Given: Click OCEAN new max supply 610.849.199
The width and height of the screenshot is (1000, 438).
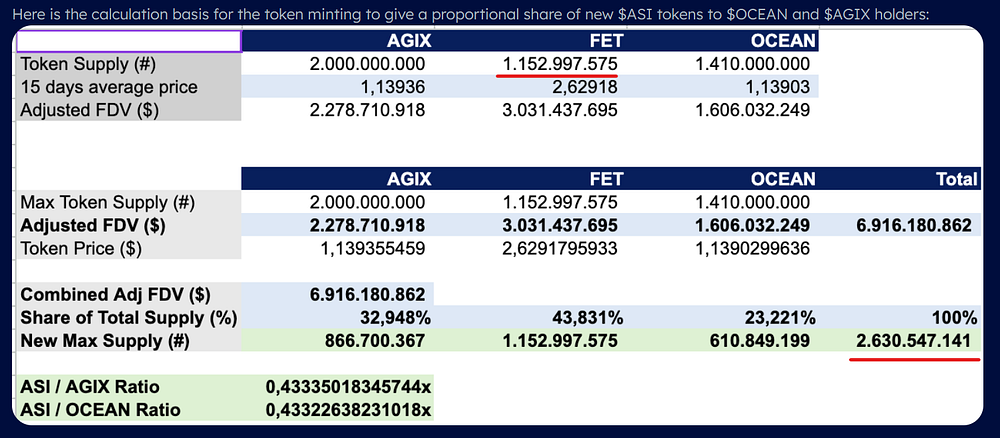Looking at the screenshot, I should pos(723,340).
